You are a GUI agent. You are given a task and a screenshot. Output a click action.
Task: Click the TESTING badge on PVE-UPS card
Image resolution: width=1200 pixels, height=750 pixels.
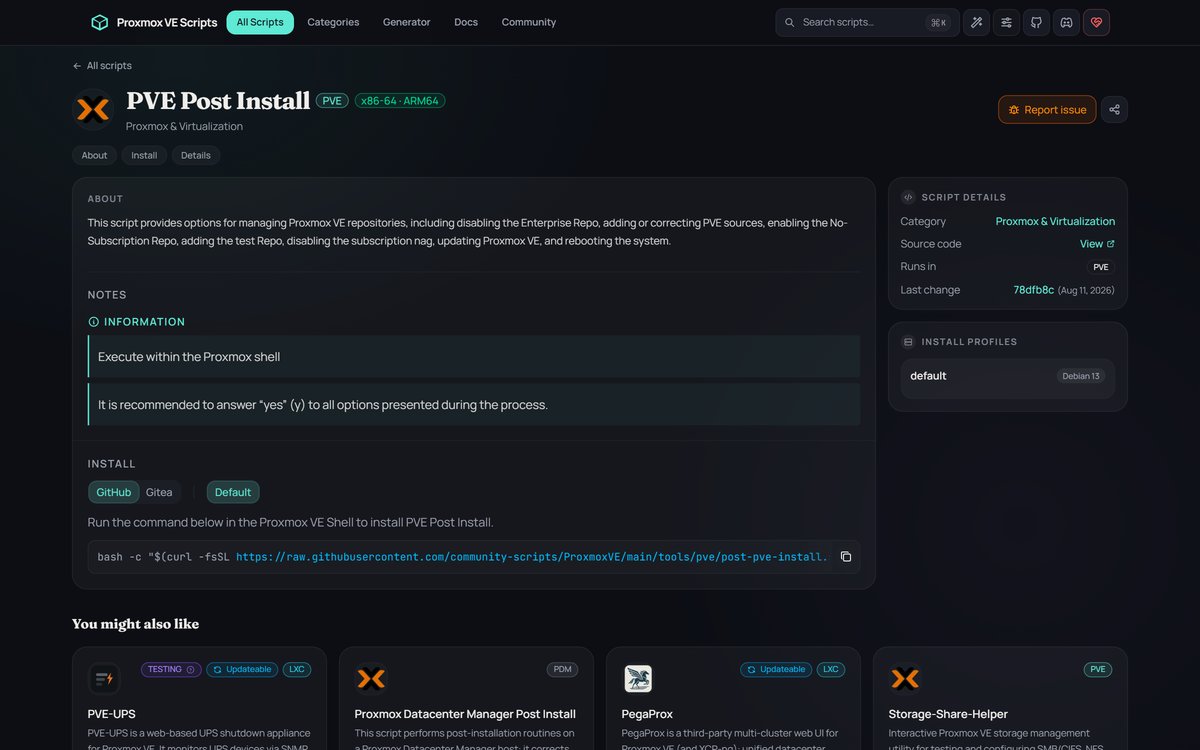tap(171, 669)
